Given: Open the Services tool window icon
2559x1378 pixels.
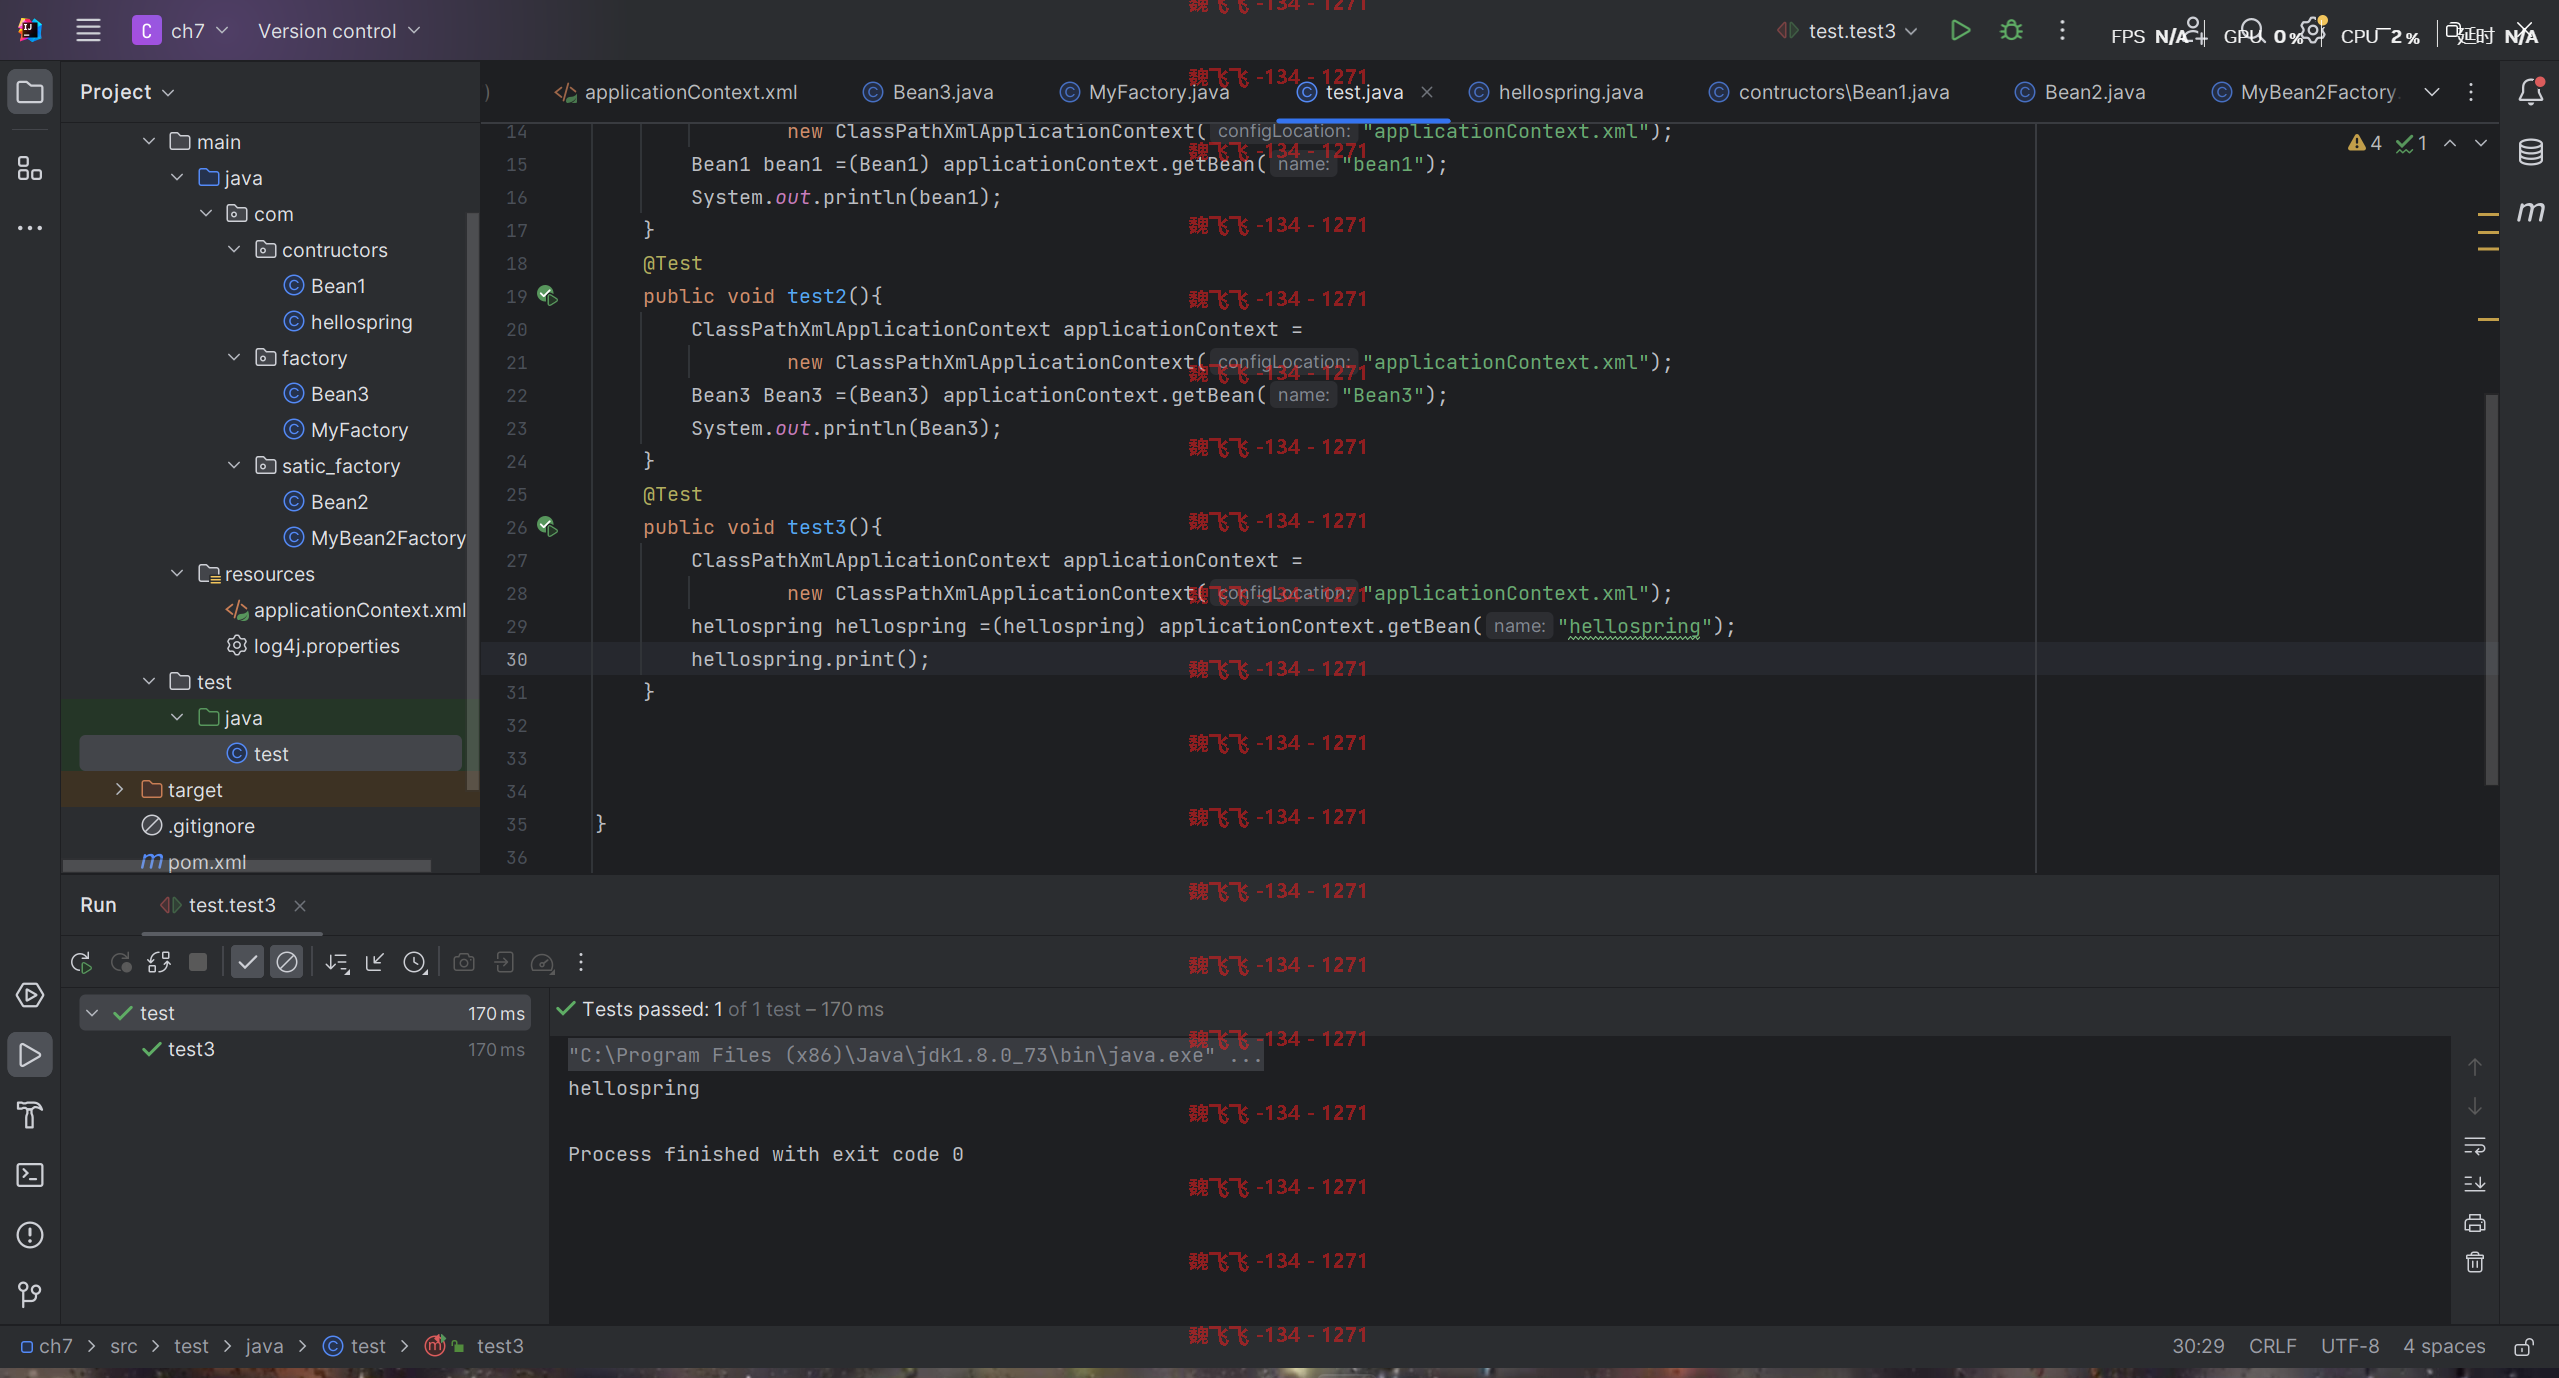Looking at the screenshot, I should point(30,995).
